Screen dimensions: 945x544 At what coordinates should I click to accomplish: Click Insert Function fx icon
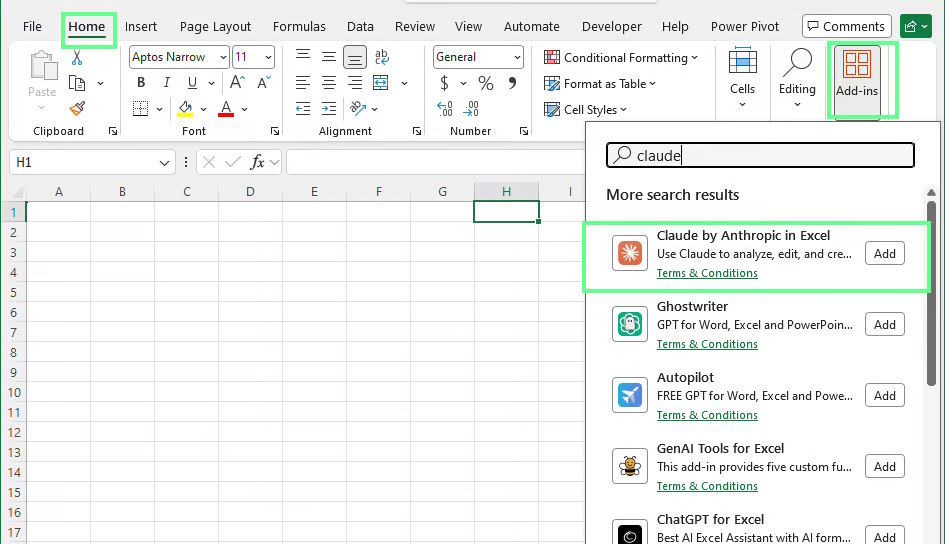tap(258, 162)
